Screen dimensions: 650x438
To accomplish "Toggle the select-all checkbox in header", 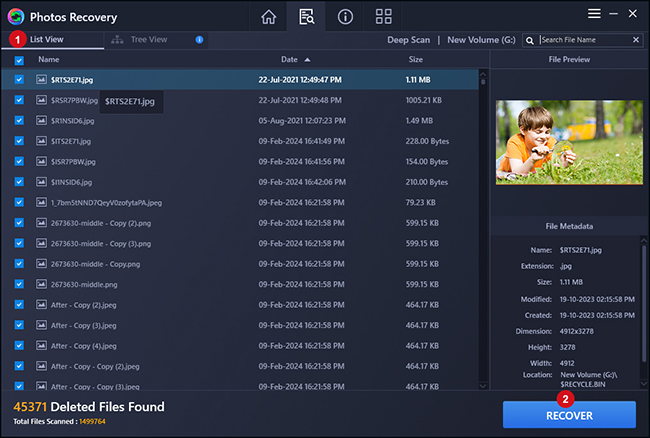I will click(x=19, y=60).
